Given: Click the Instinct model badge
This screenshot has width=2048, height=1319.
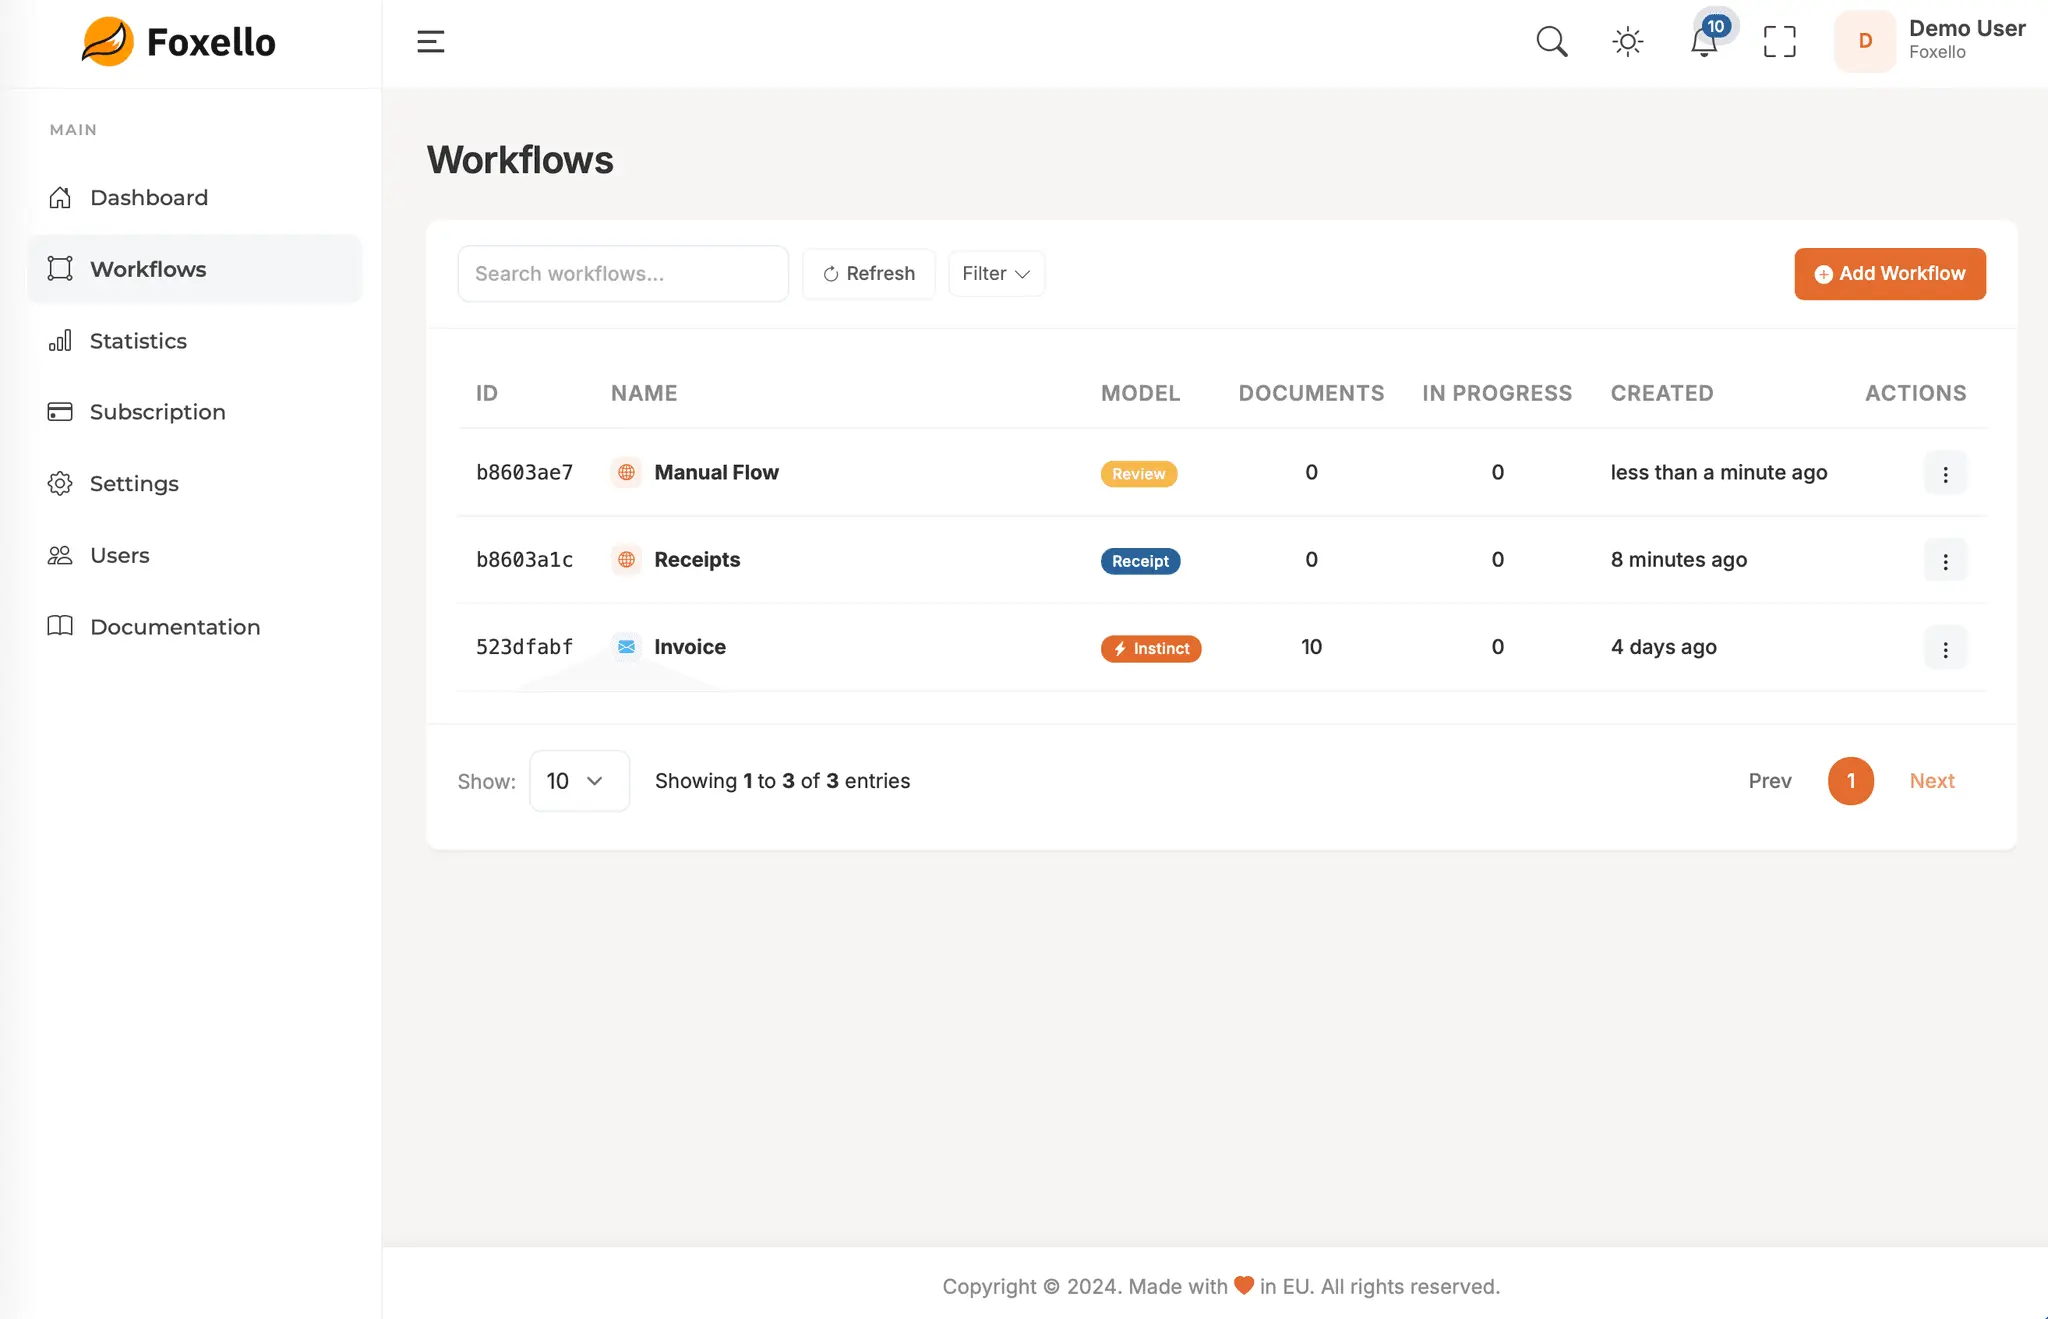Looking at the screenshot, I should (x=1151, y=649).
